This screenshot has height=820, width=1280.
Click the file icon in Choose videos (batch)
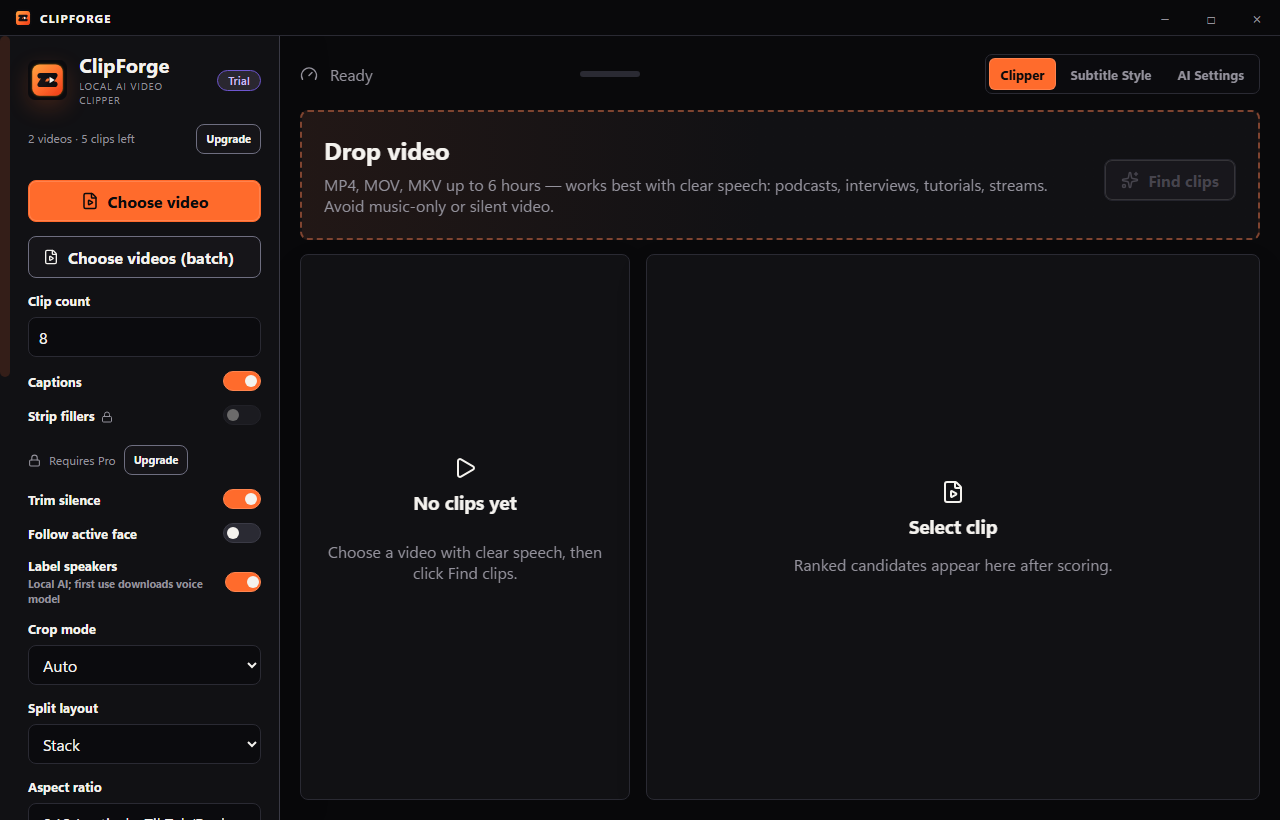[51, 258]
